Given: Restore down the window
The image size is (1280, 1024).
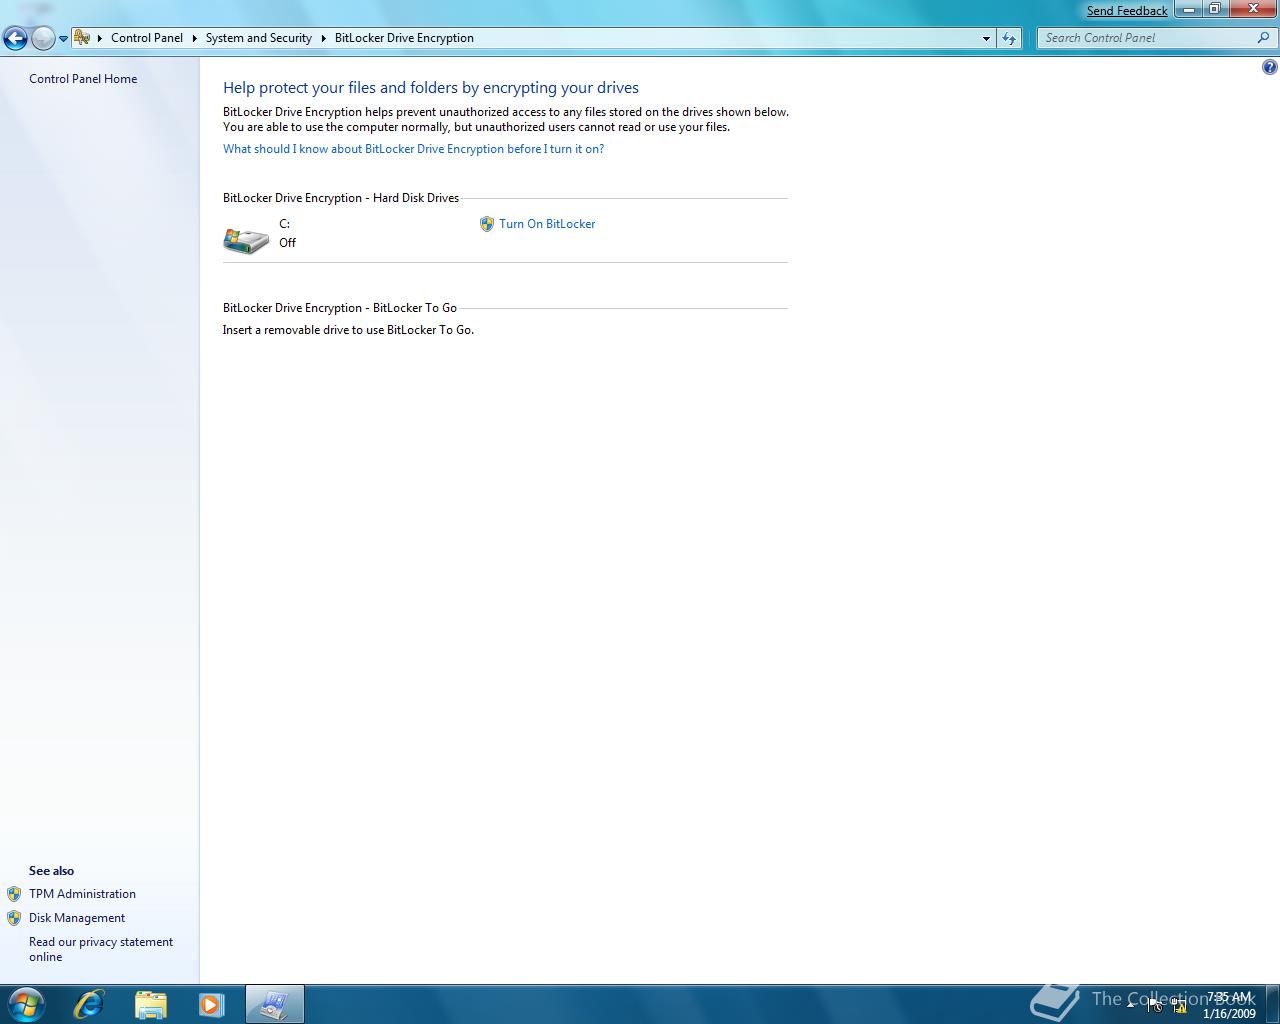Looking at the screenshot, I should 1214,9.
